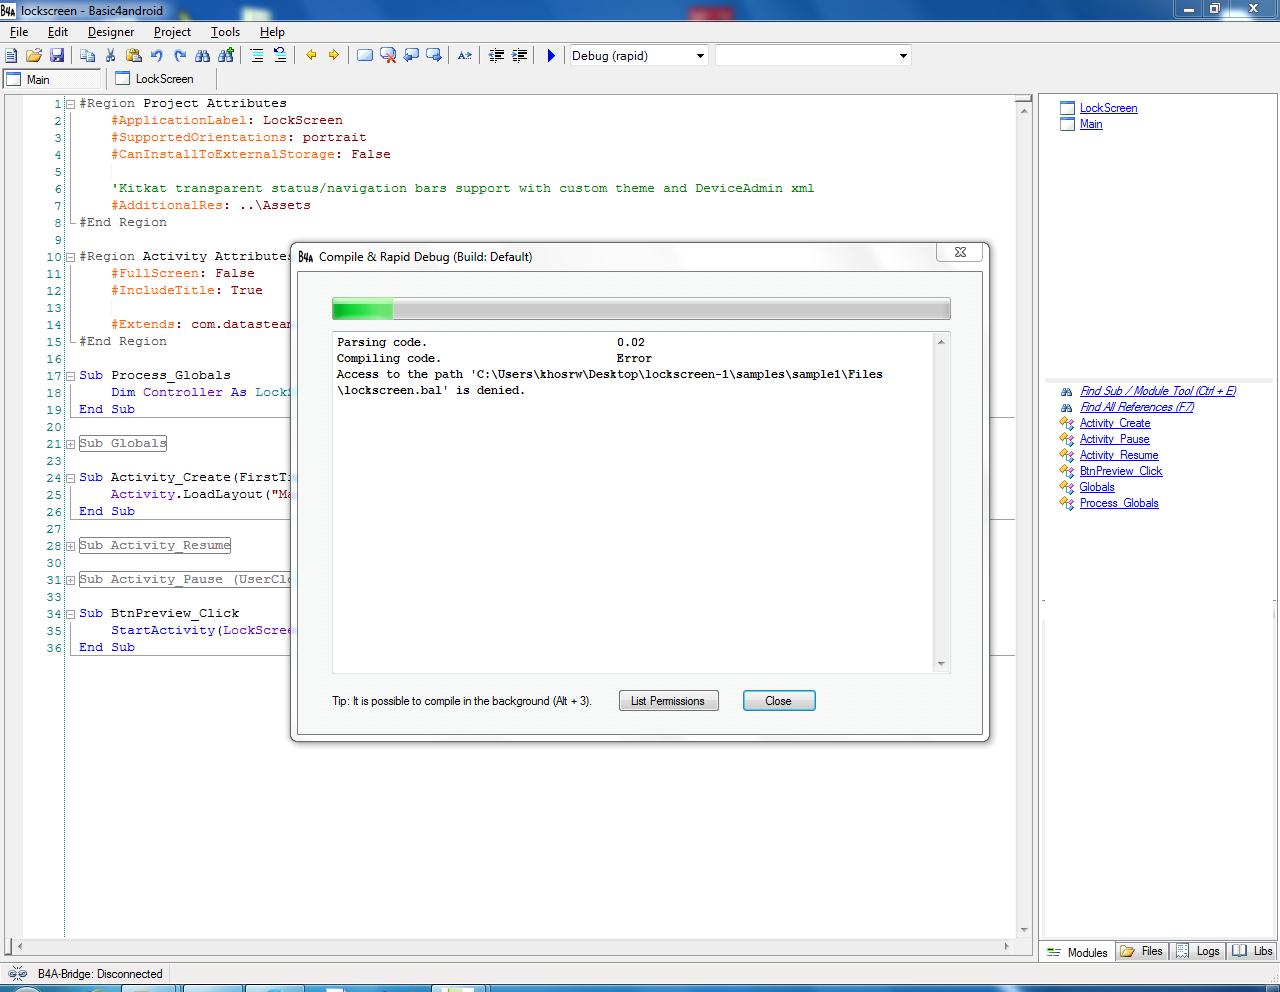Image resolution: width=1280 pixels, height=992 pixels.
Task: Click the compile progress bar
Action: (640, 309)
